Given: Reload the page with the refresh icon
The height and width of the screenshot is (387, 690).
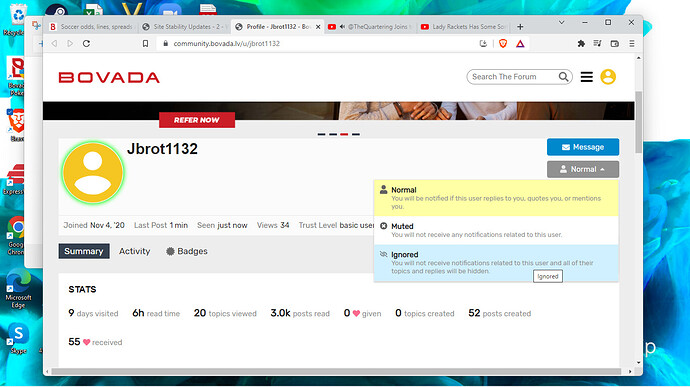Looking at the screenshot, I should 87,44.
